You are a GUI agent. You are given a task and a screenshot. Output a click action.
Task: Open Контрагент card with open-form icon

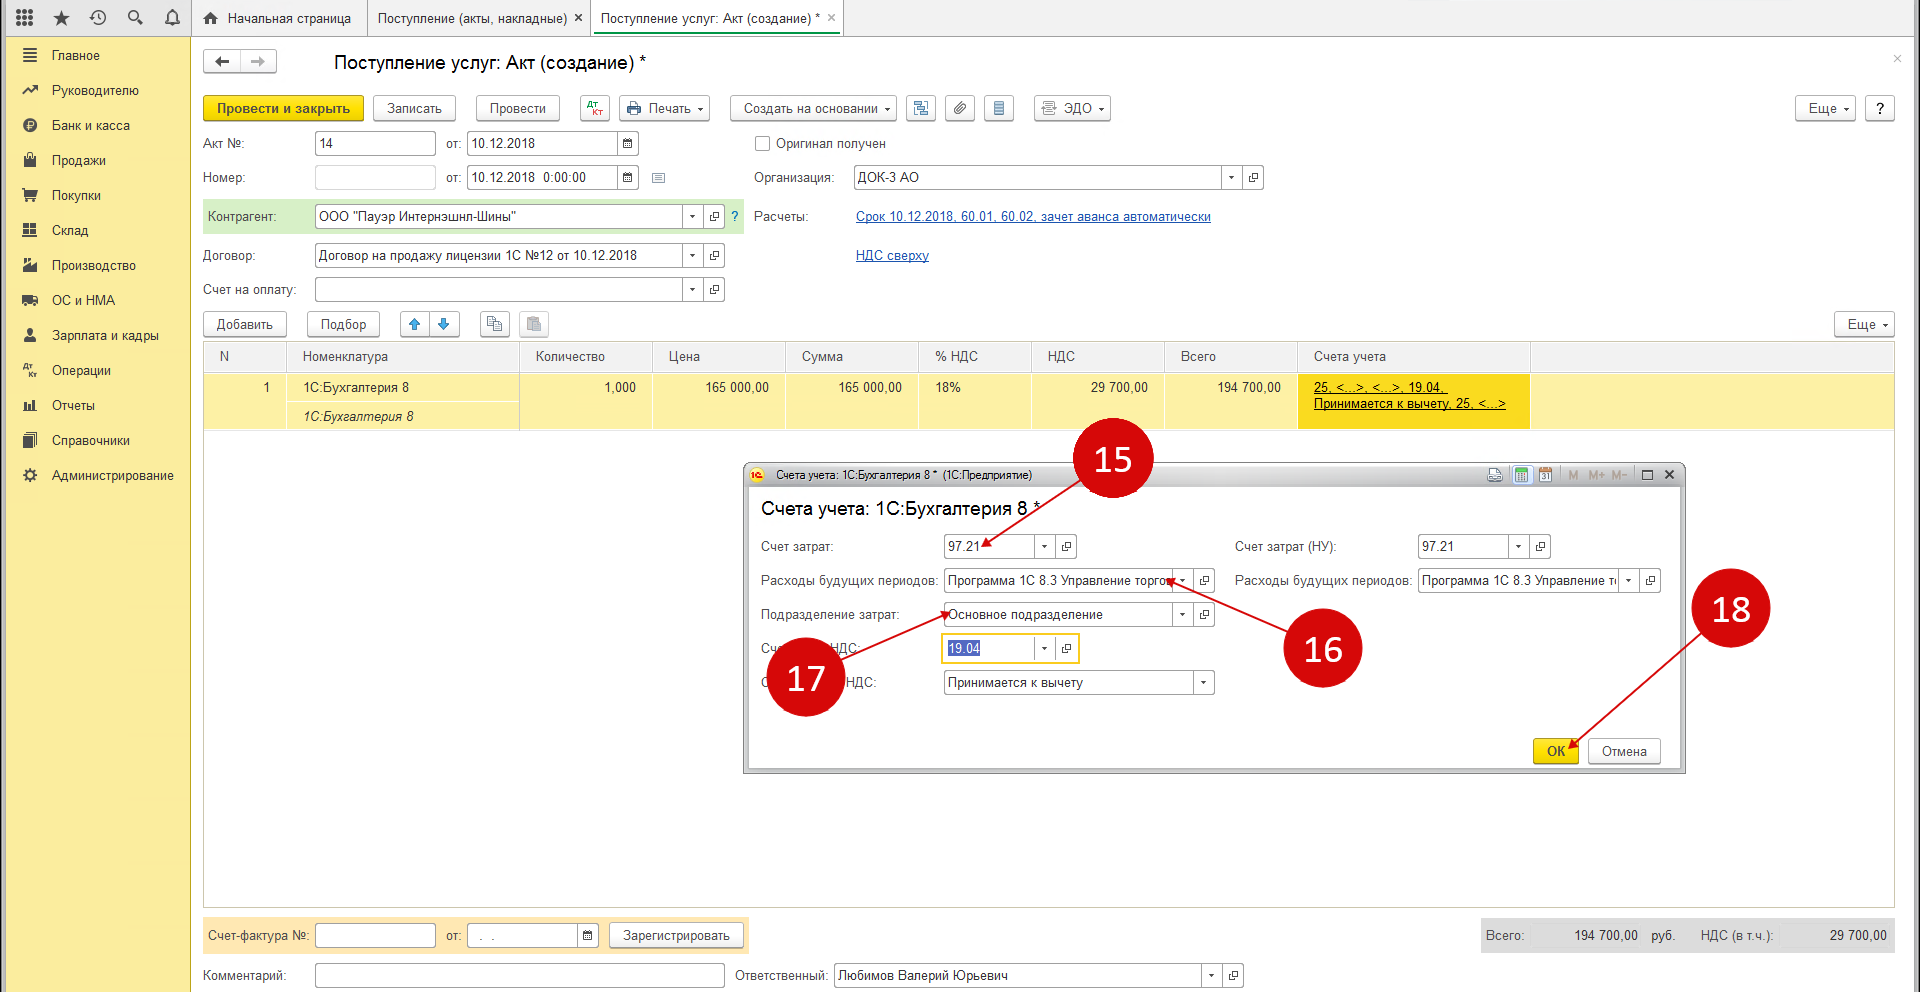click(x=714, y=217)
